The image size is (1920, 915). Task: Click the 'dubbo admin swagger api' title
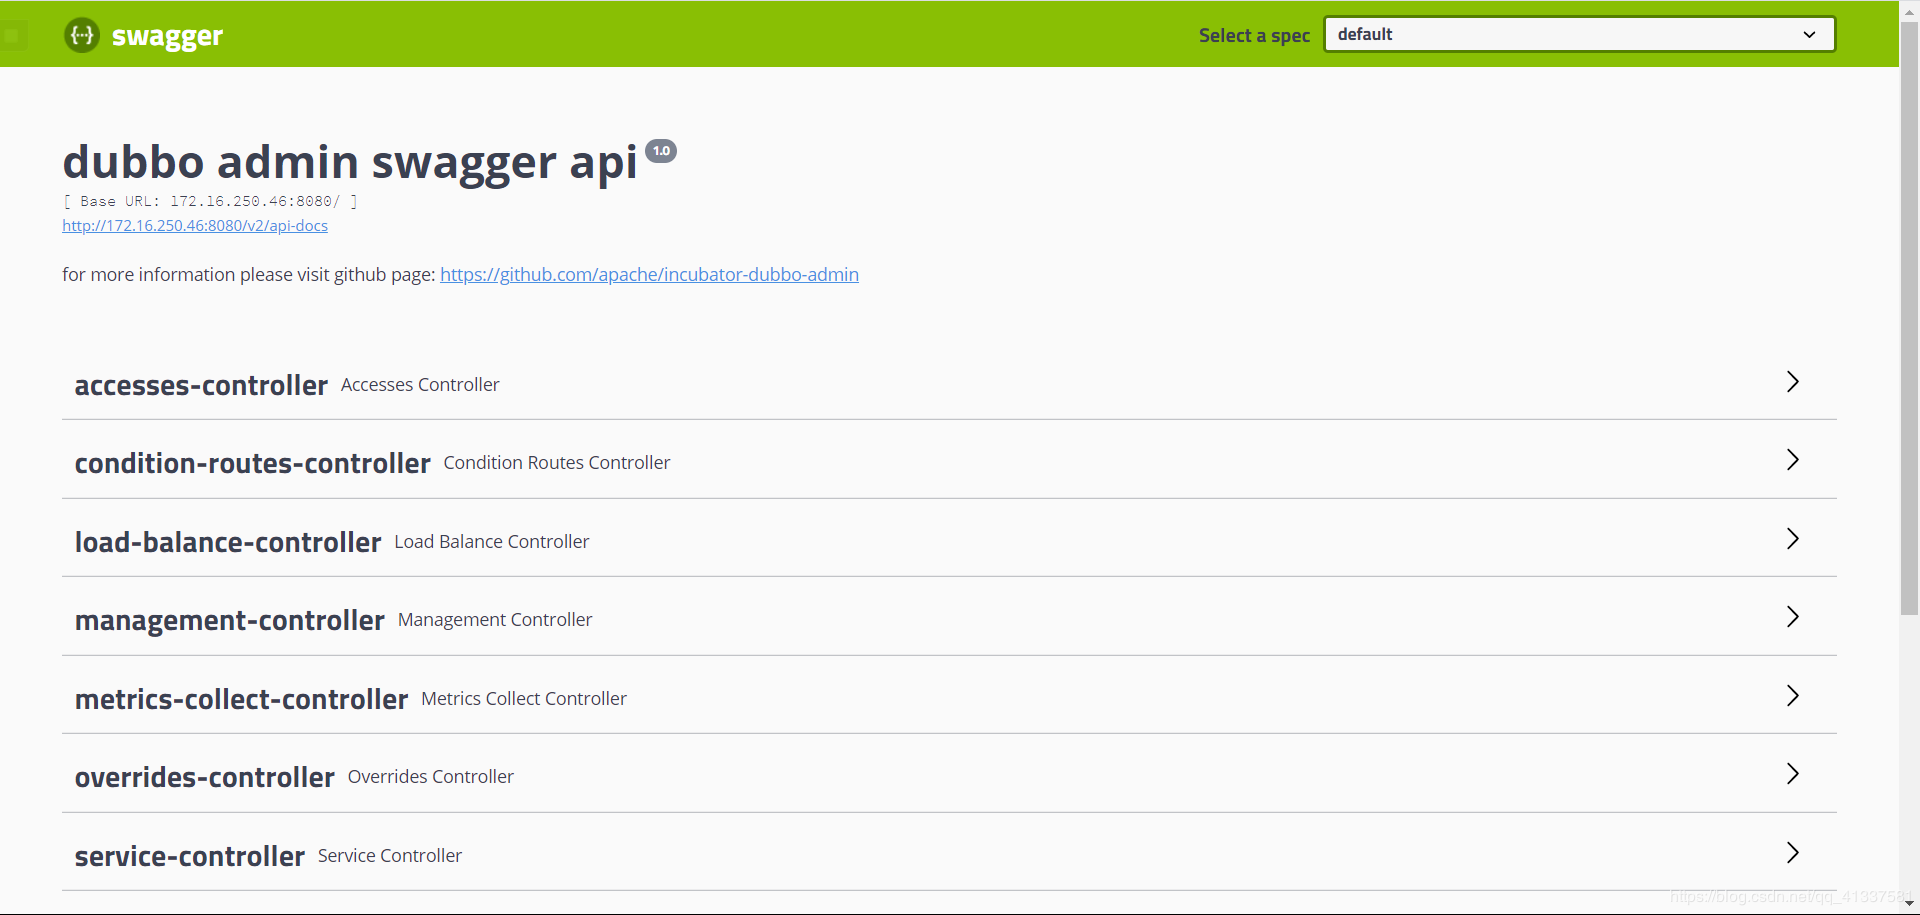point(350,162)
